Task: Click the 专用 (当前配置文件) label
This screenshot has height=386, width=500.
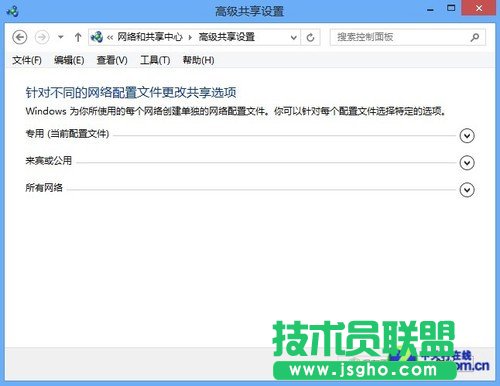Action: (67, 134)
